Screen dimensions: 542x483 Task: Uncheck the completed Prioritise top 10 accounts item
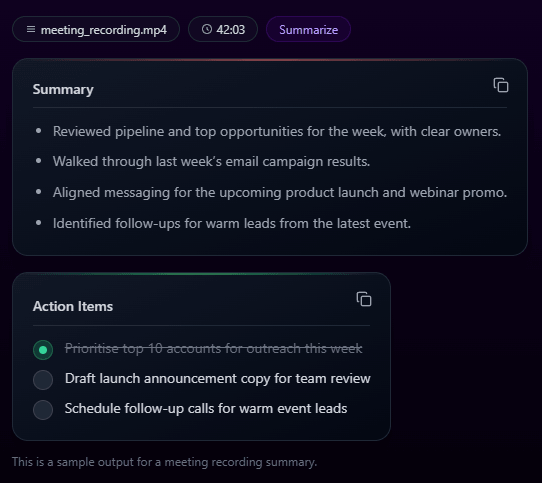(43, 350)
